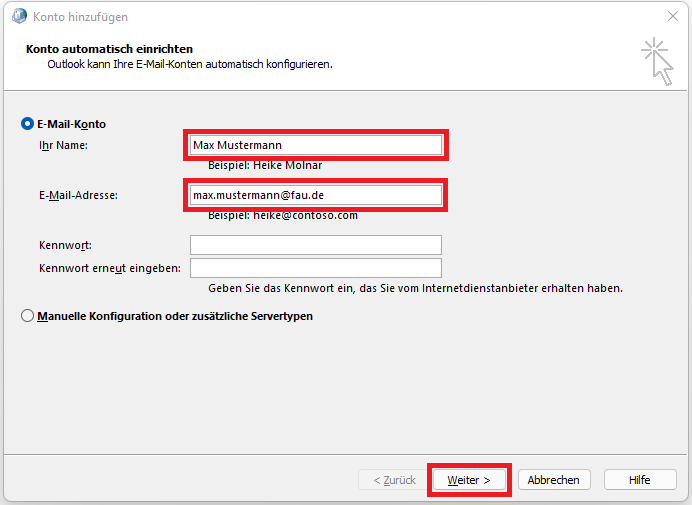
Task: Click the password hint text below the fields
Action: tap(415, 288)
